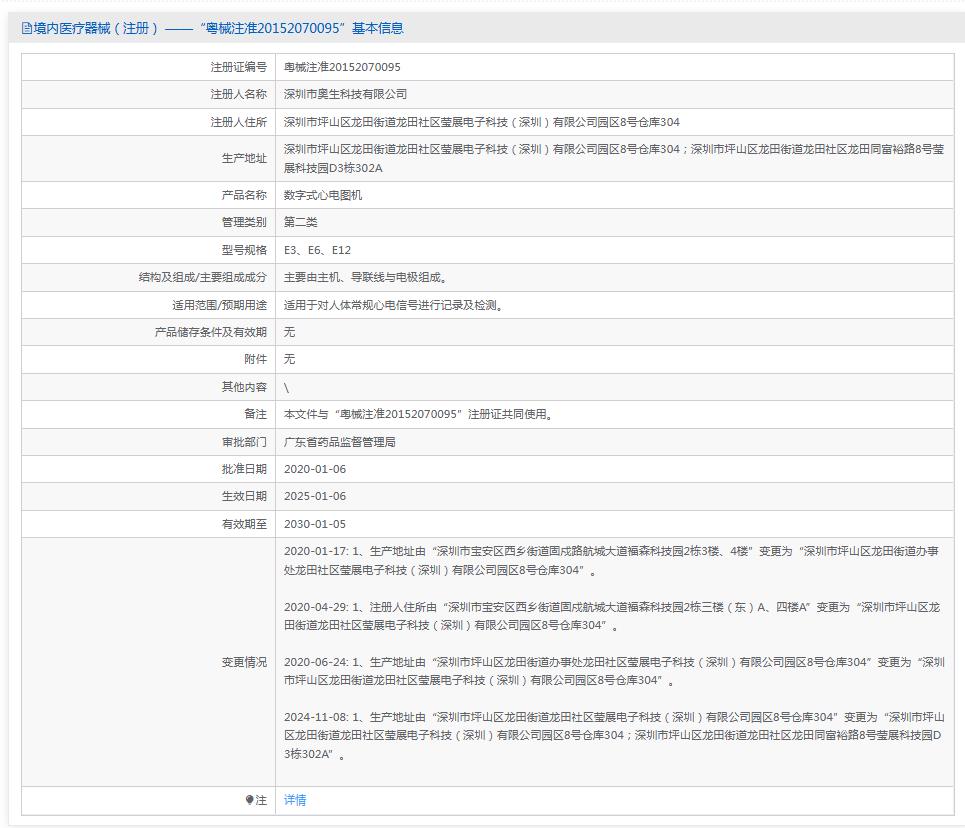Open the 详情 link

coord(295,800)
